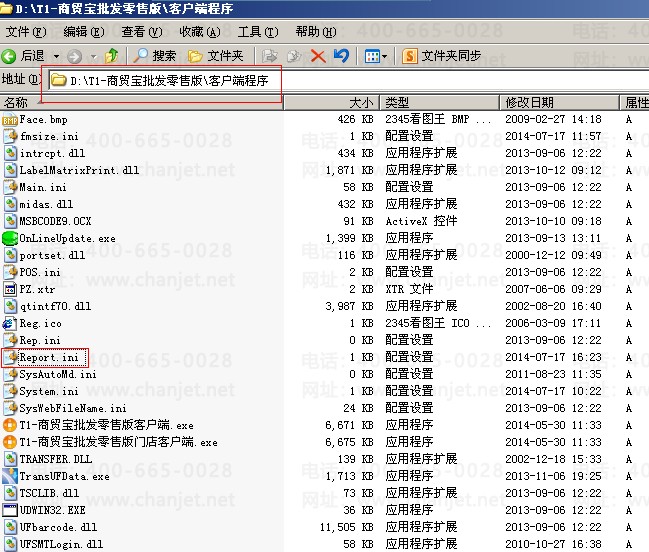This screenshot has width=649, height=552.
Task: Go up one folder level
Action: [x=112, y=56]
